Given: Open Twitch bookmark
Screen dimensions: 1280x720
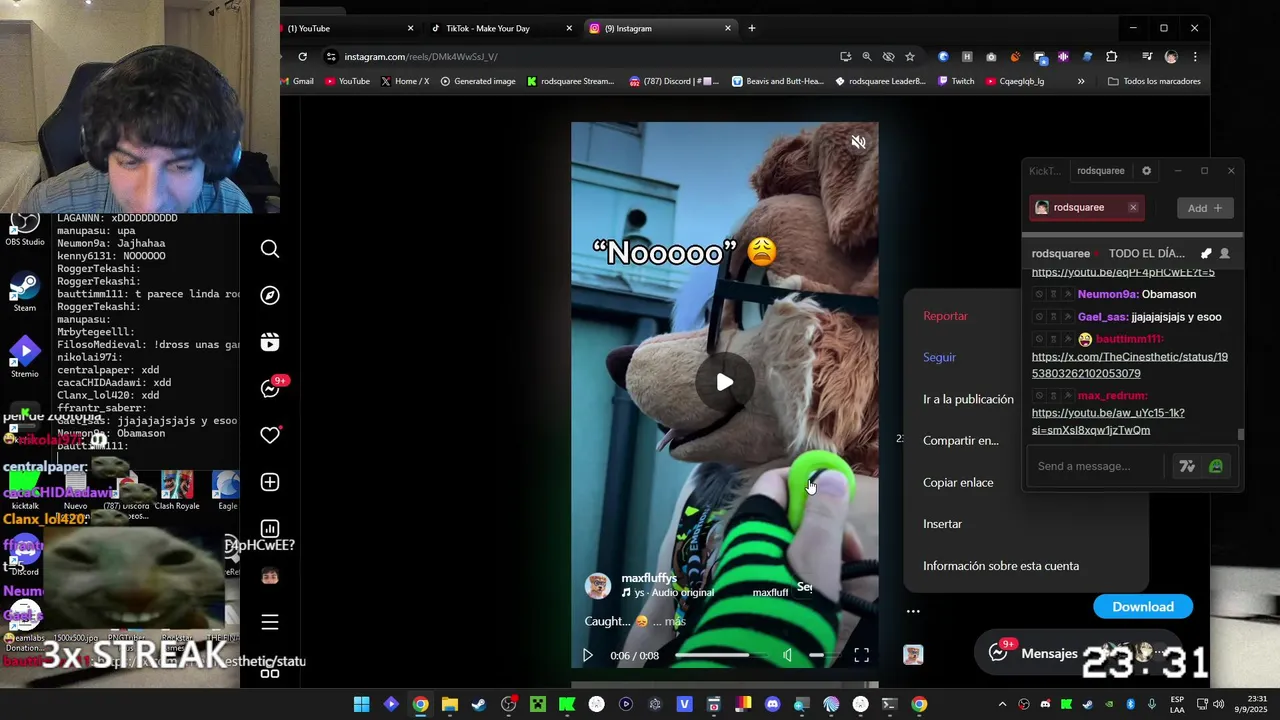Looking at the screenshot, I should (x=956, y=81).
